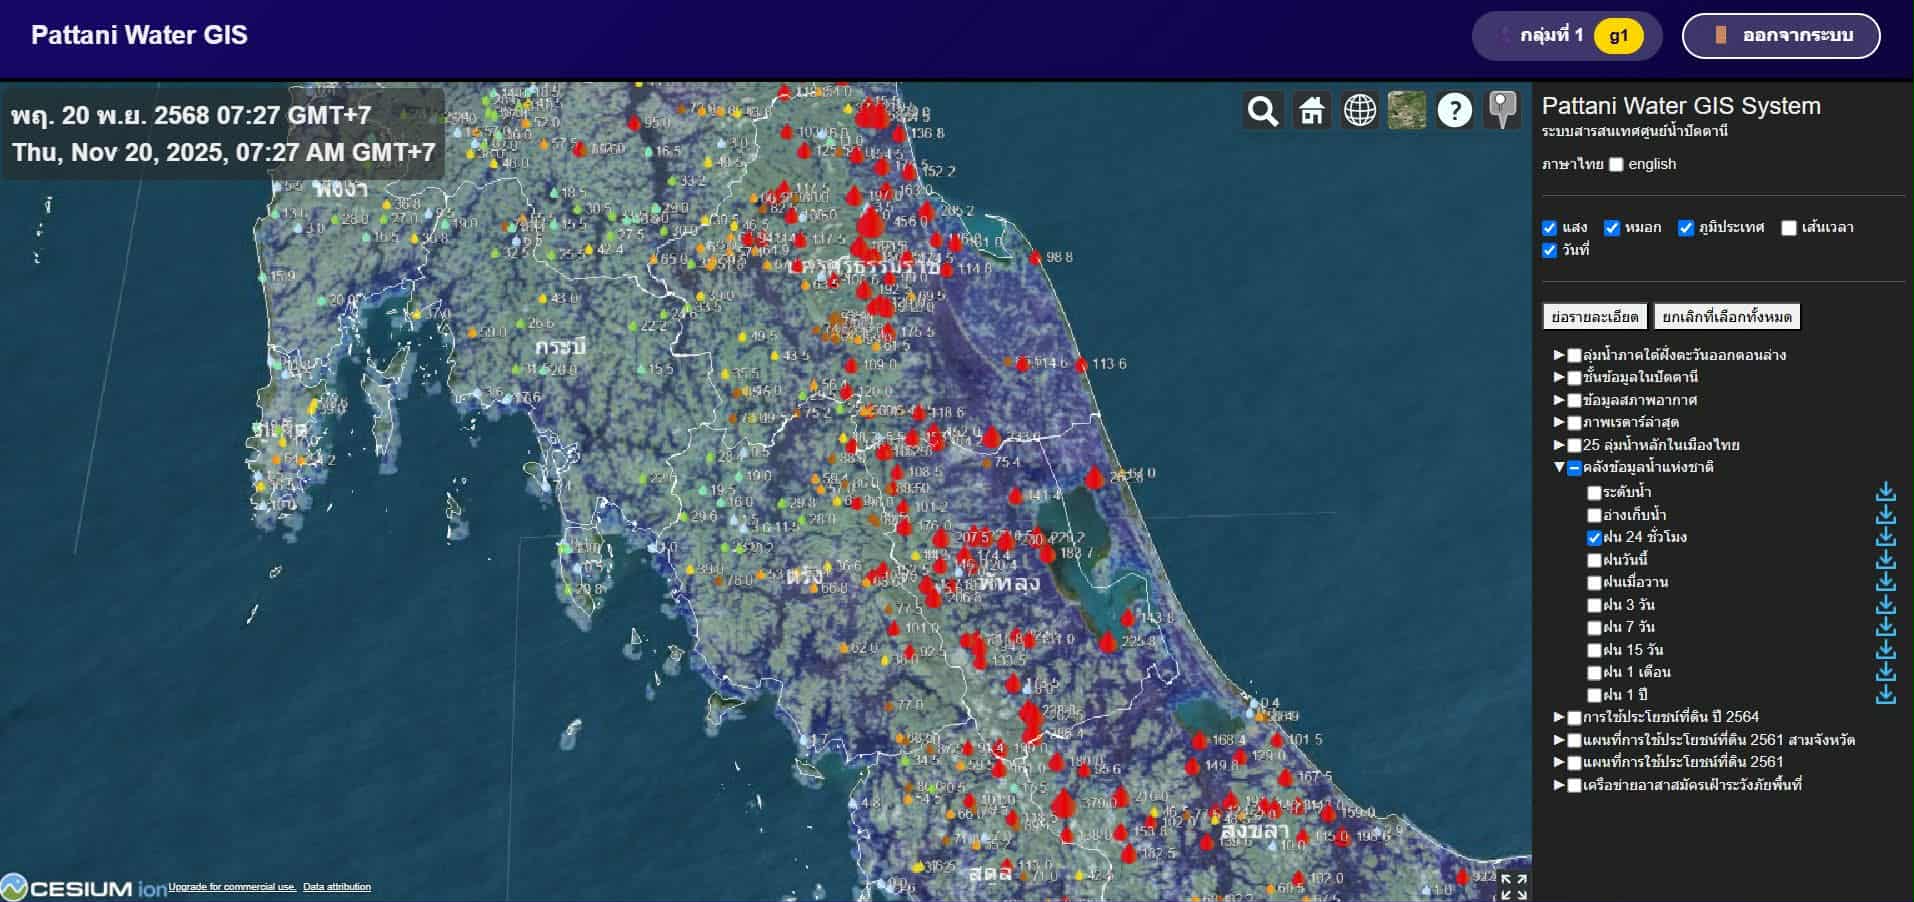Click the Cesium ion logo
1914x902 pixels.
[84, 888]
